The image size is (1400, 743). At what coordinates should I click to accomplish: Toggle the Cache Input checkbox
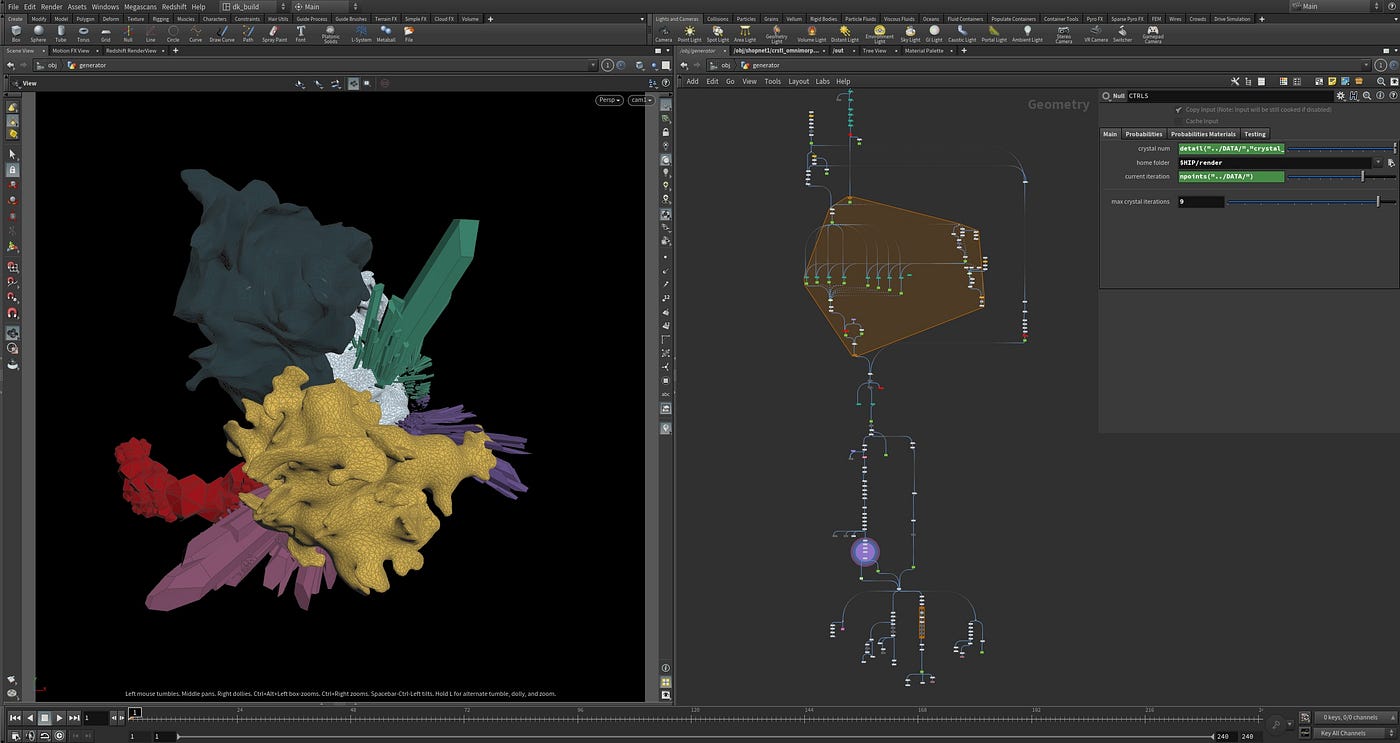tap(1179, 121)
